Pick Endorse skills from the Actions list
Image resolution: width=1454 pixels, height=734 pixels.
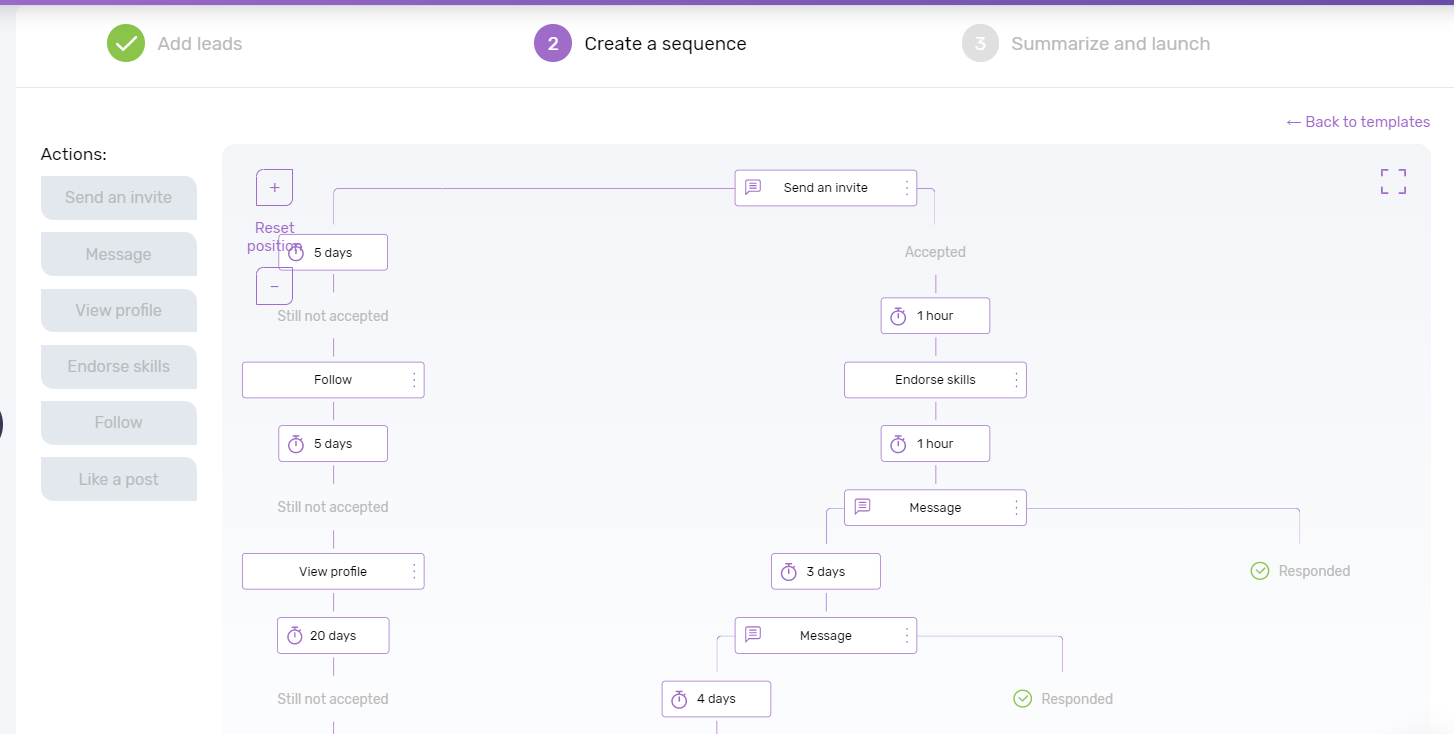click(119, 366)
